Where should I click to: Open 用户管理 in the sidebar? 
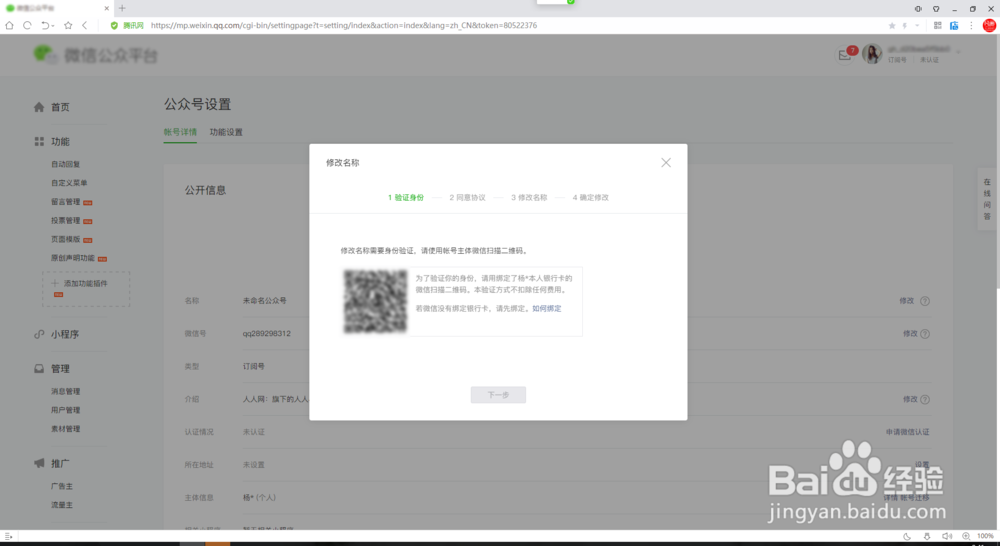[x=66, y=410]
